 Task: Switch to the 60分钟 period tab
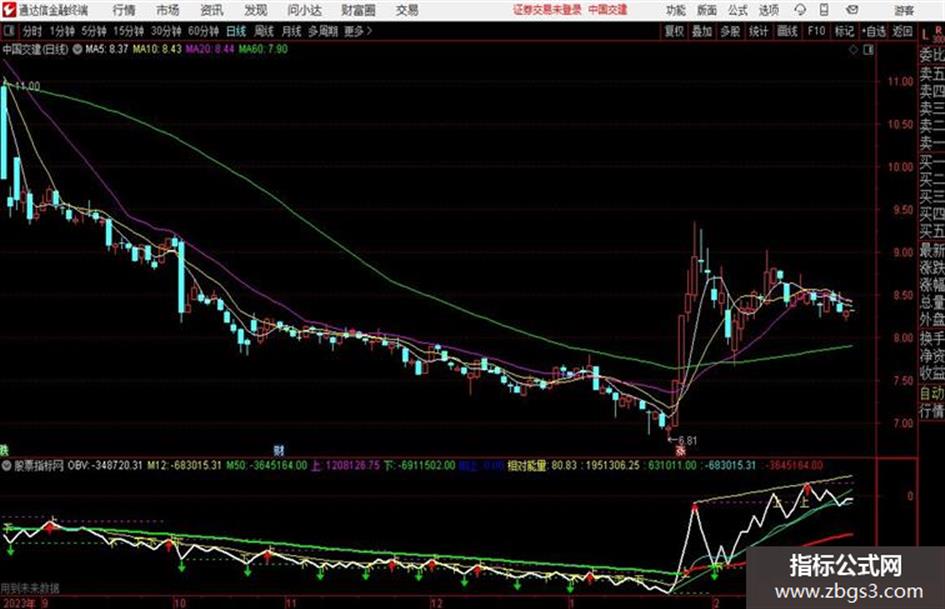[x=203, y=31]
